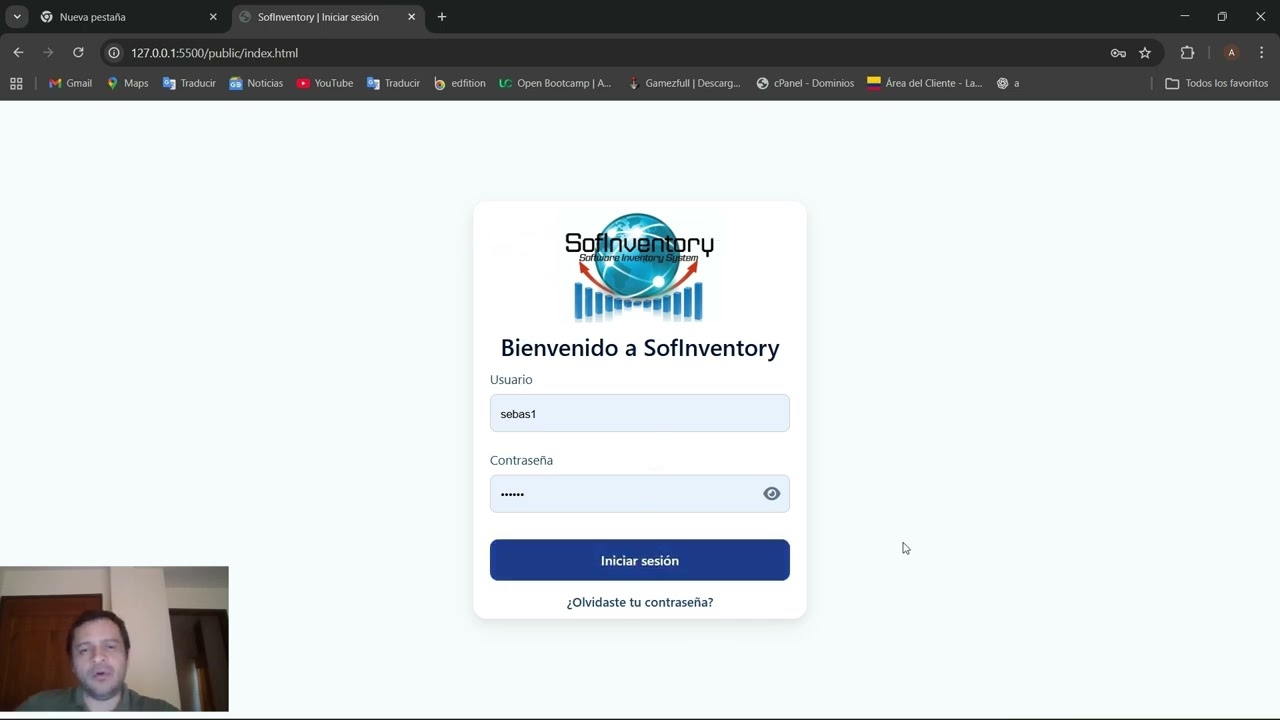Screen dimensions: 1280x720
Task: Open the ¿Olvidaste tu contraseña? link
Action: point(640,602)
